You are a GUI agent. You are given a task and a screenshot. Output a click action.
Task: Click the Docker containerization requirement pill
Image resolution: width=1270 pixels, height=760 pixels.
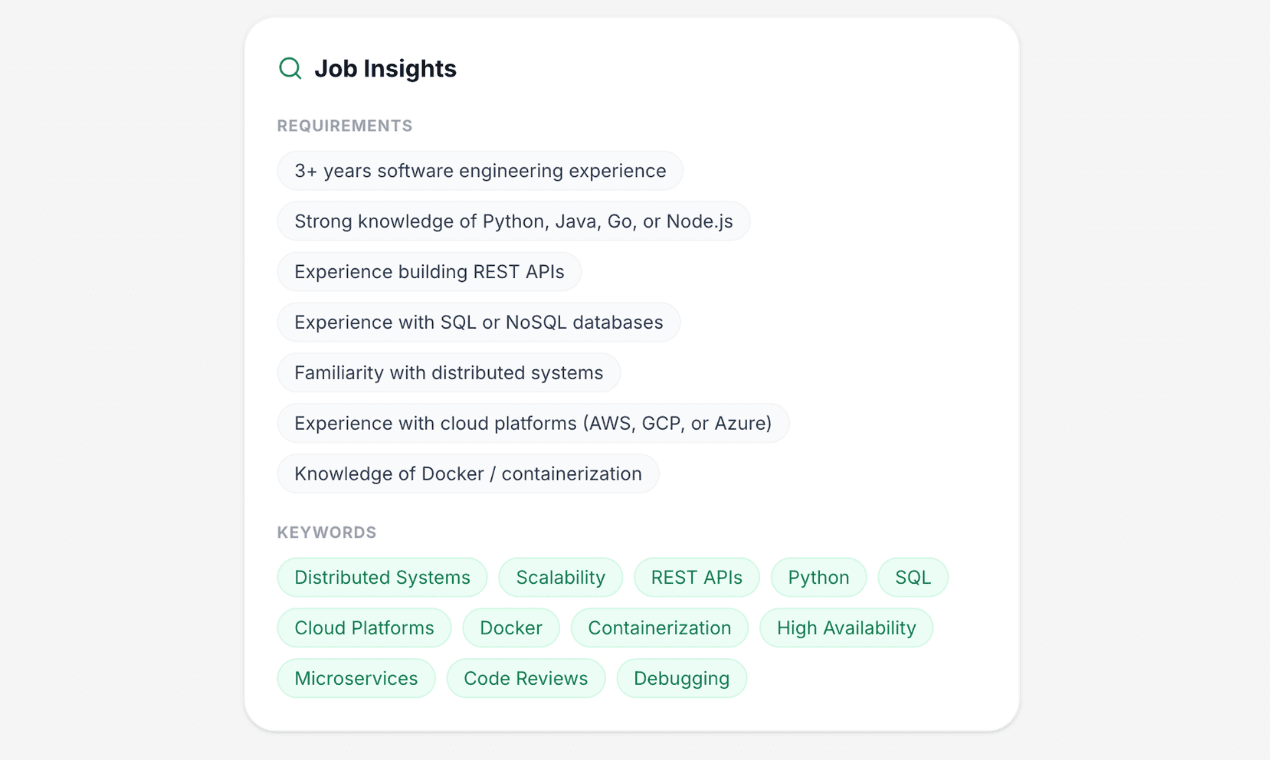pos(467,473)
